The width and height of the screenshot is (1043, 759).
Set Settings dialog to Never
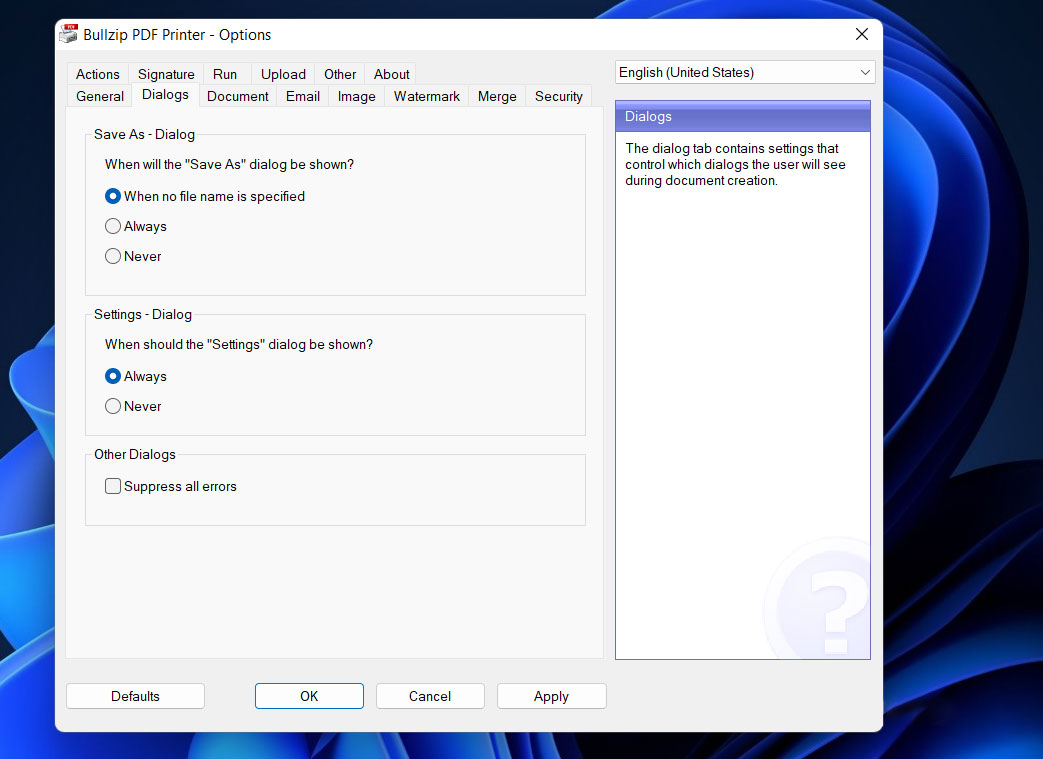point(113,406)
